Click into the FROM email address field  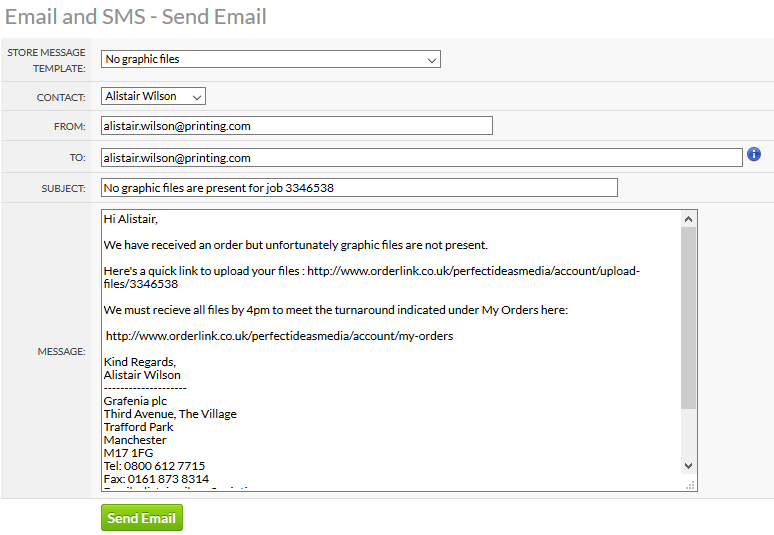pyautogui.click(x=297, y=126)
